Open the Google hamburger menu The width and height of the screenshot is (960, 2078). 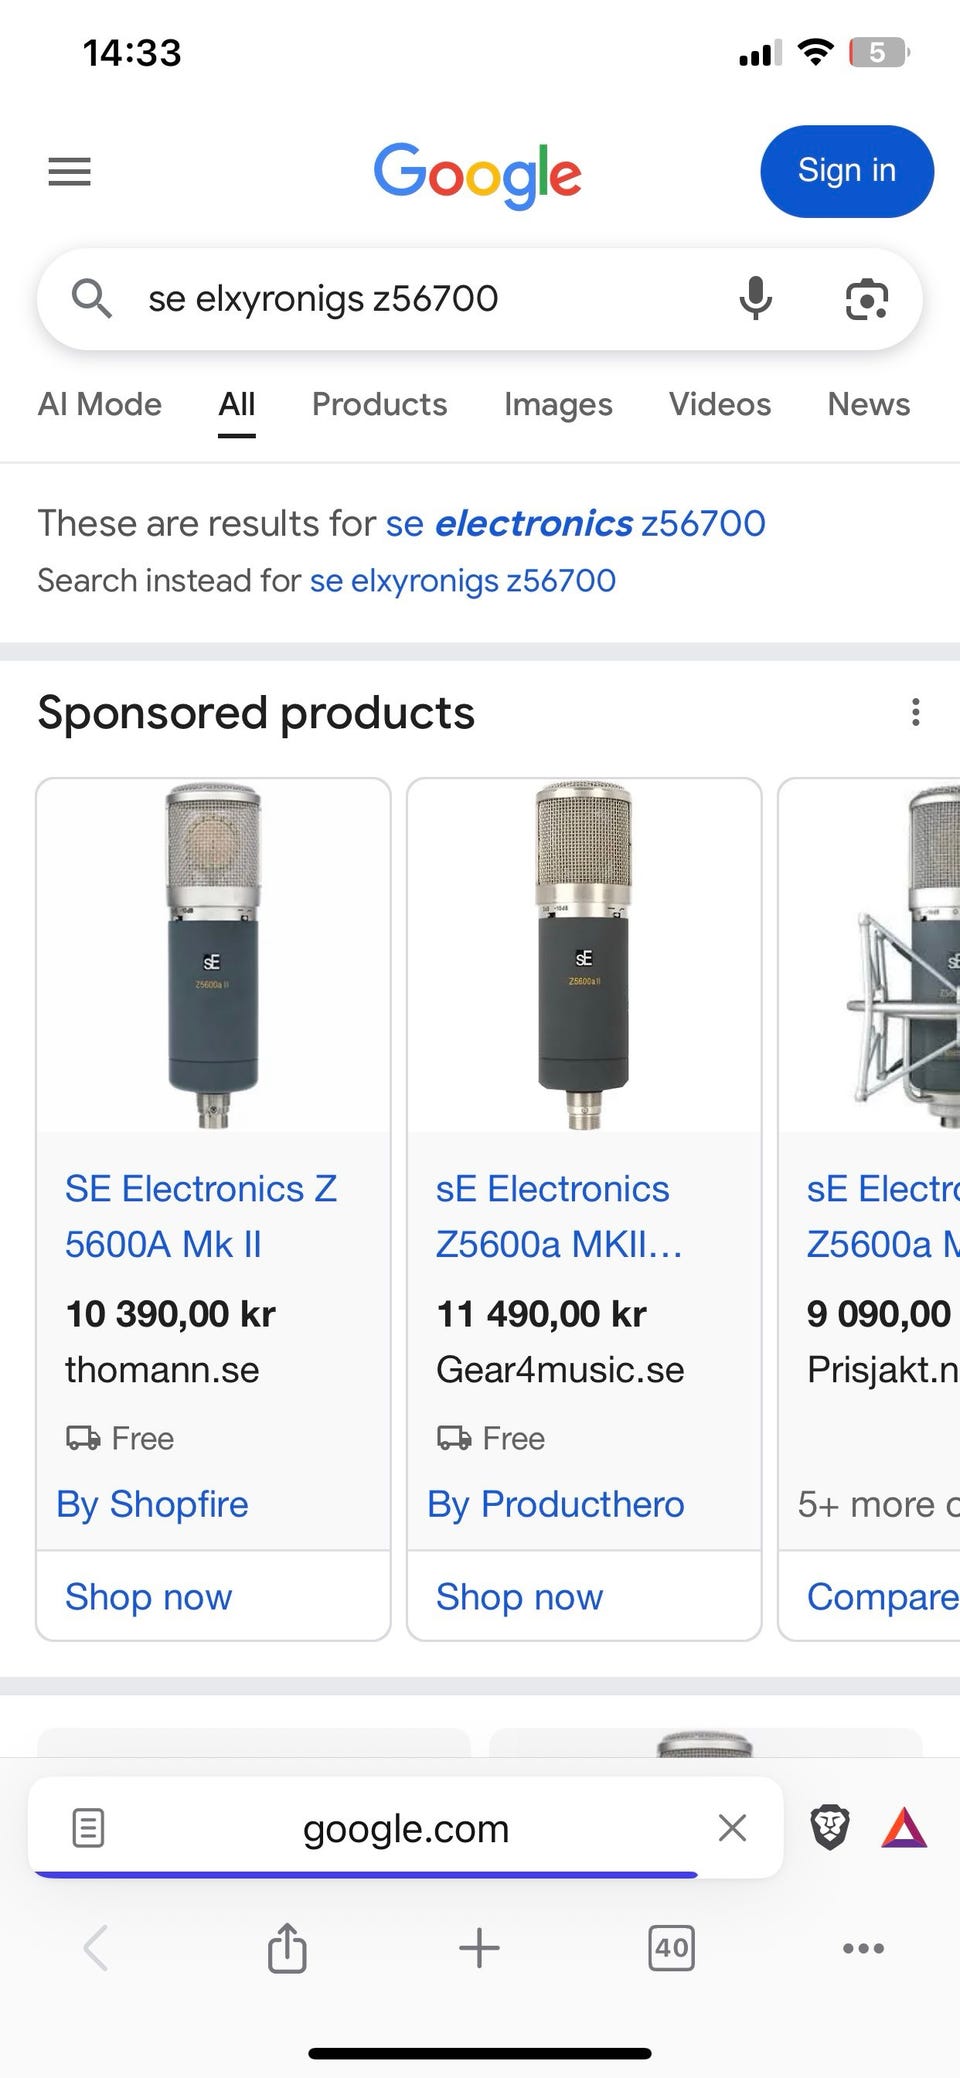point(70,172)
